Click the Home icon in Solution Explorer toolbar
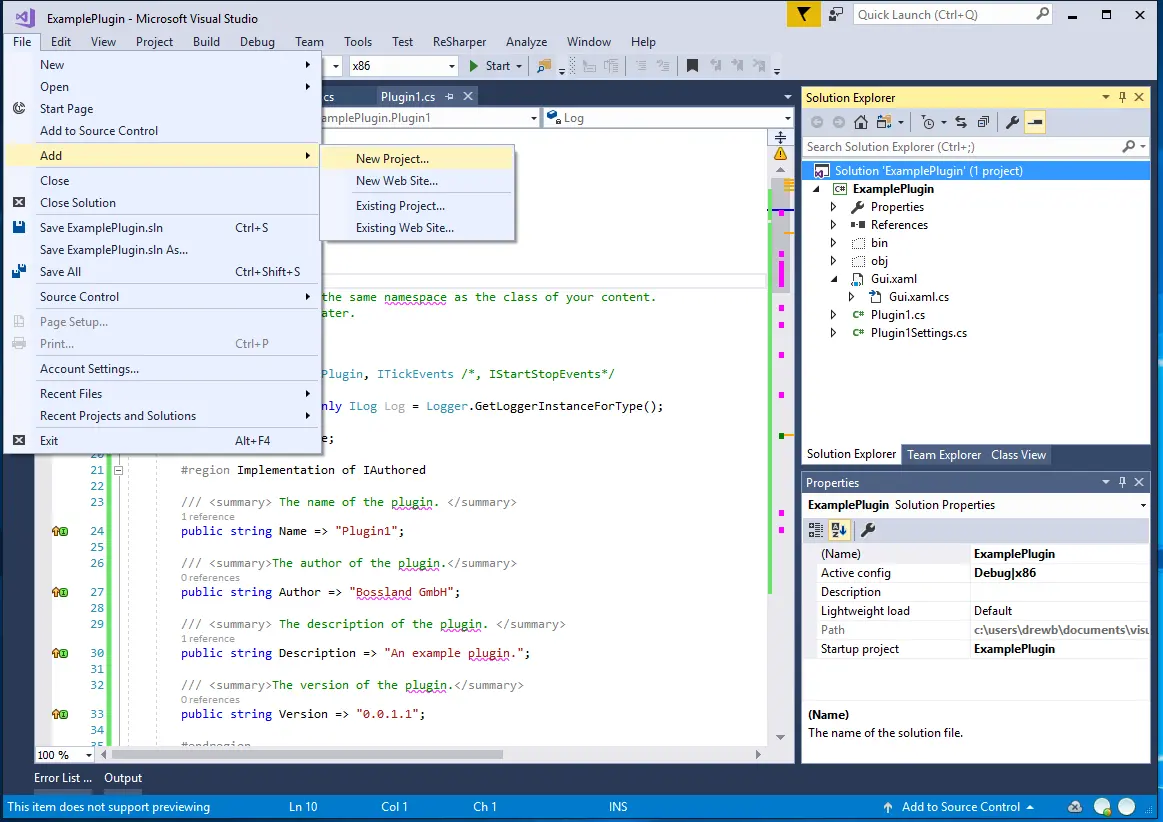The width and height of the screenshot is (1163, 822). (x=860, y=122)
